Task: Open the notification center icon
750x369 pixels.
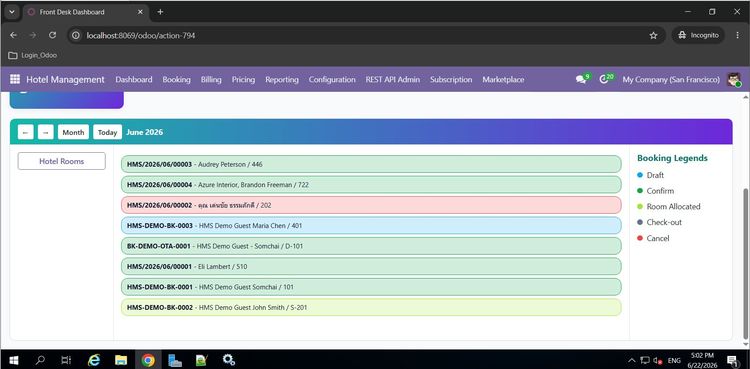Action: (732, 360)
